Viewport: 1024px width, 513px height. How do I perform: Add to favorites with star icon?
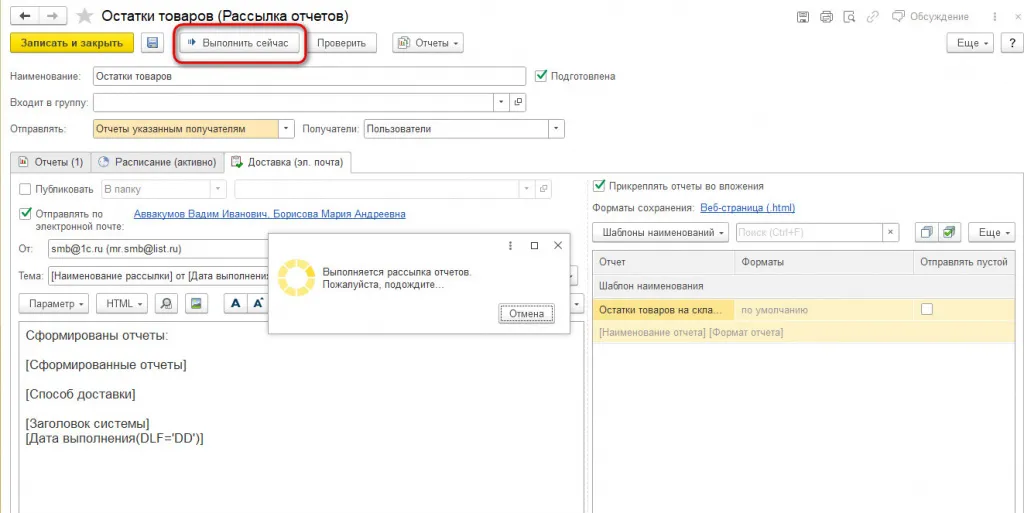pyautogui.click(x=86, y=16)
